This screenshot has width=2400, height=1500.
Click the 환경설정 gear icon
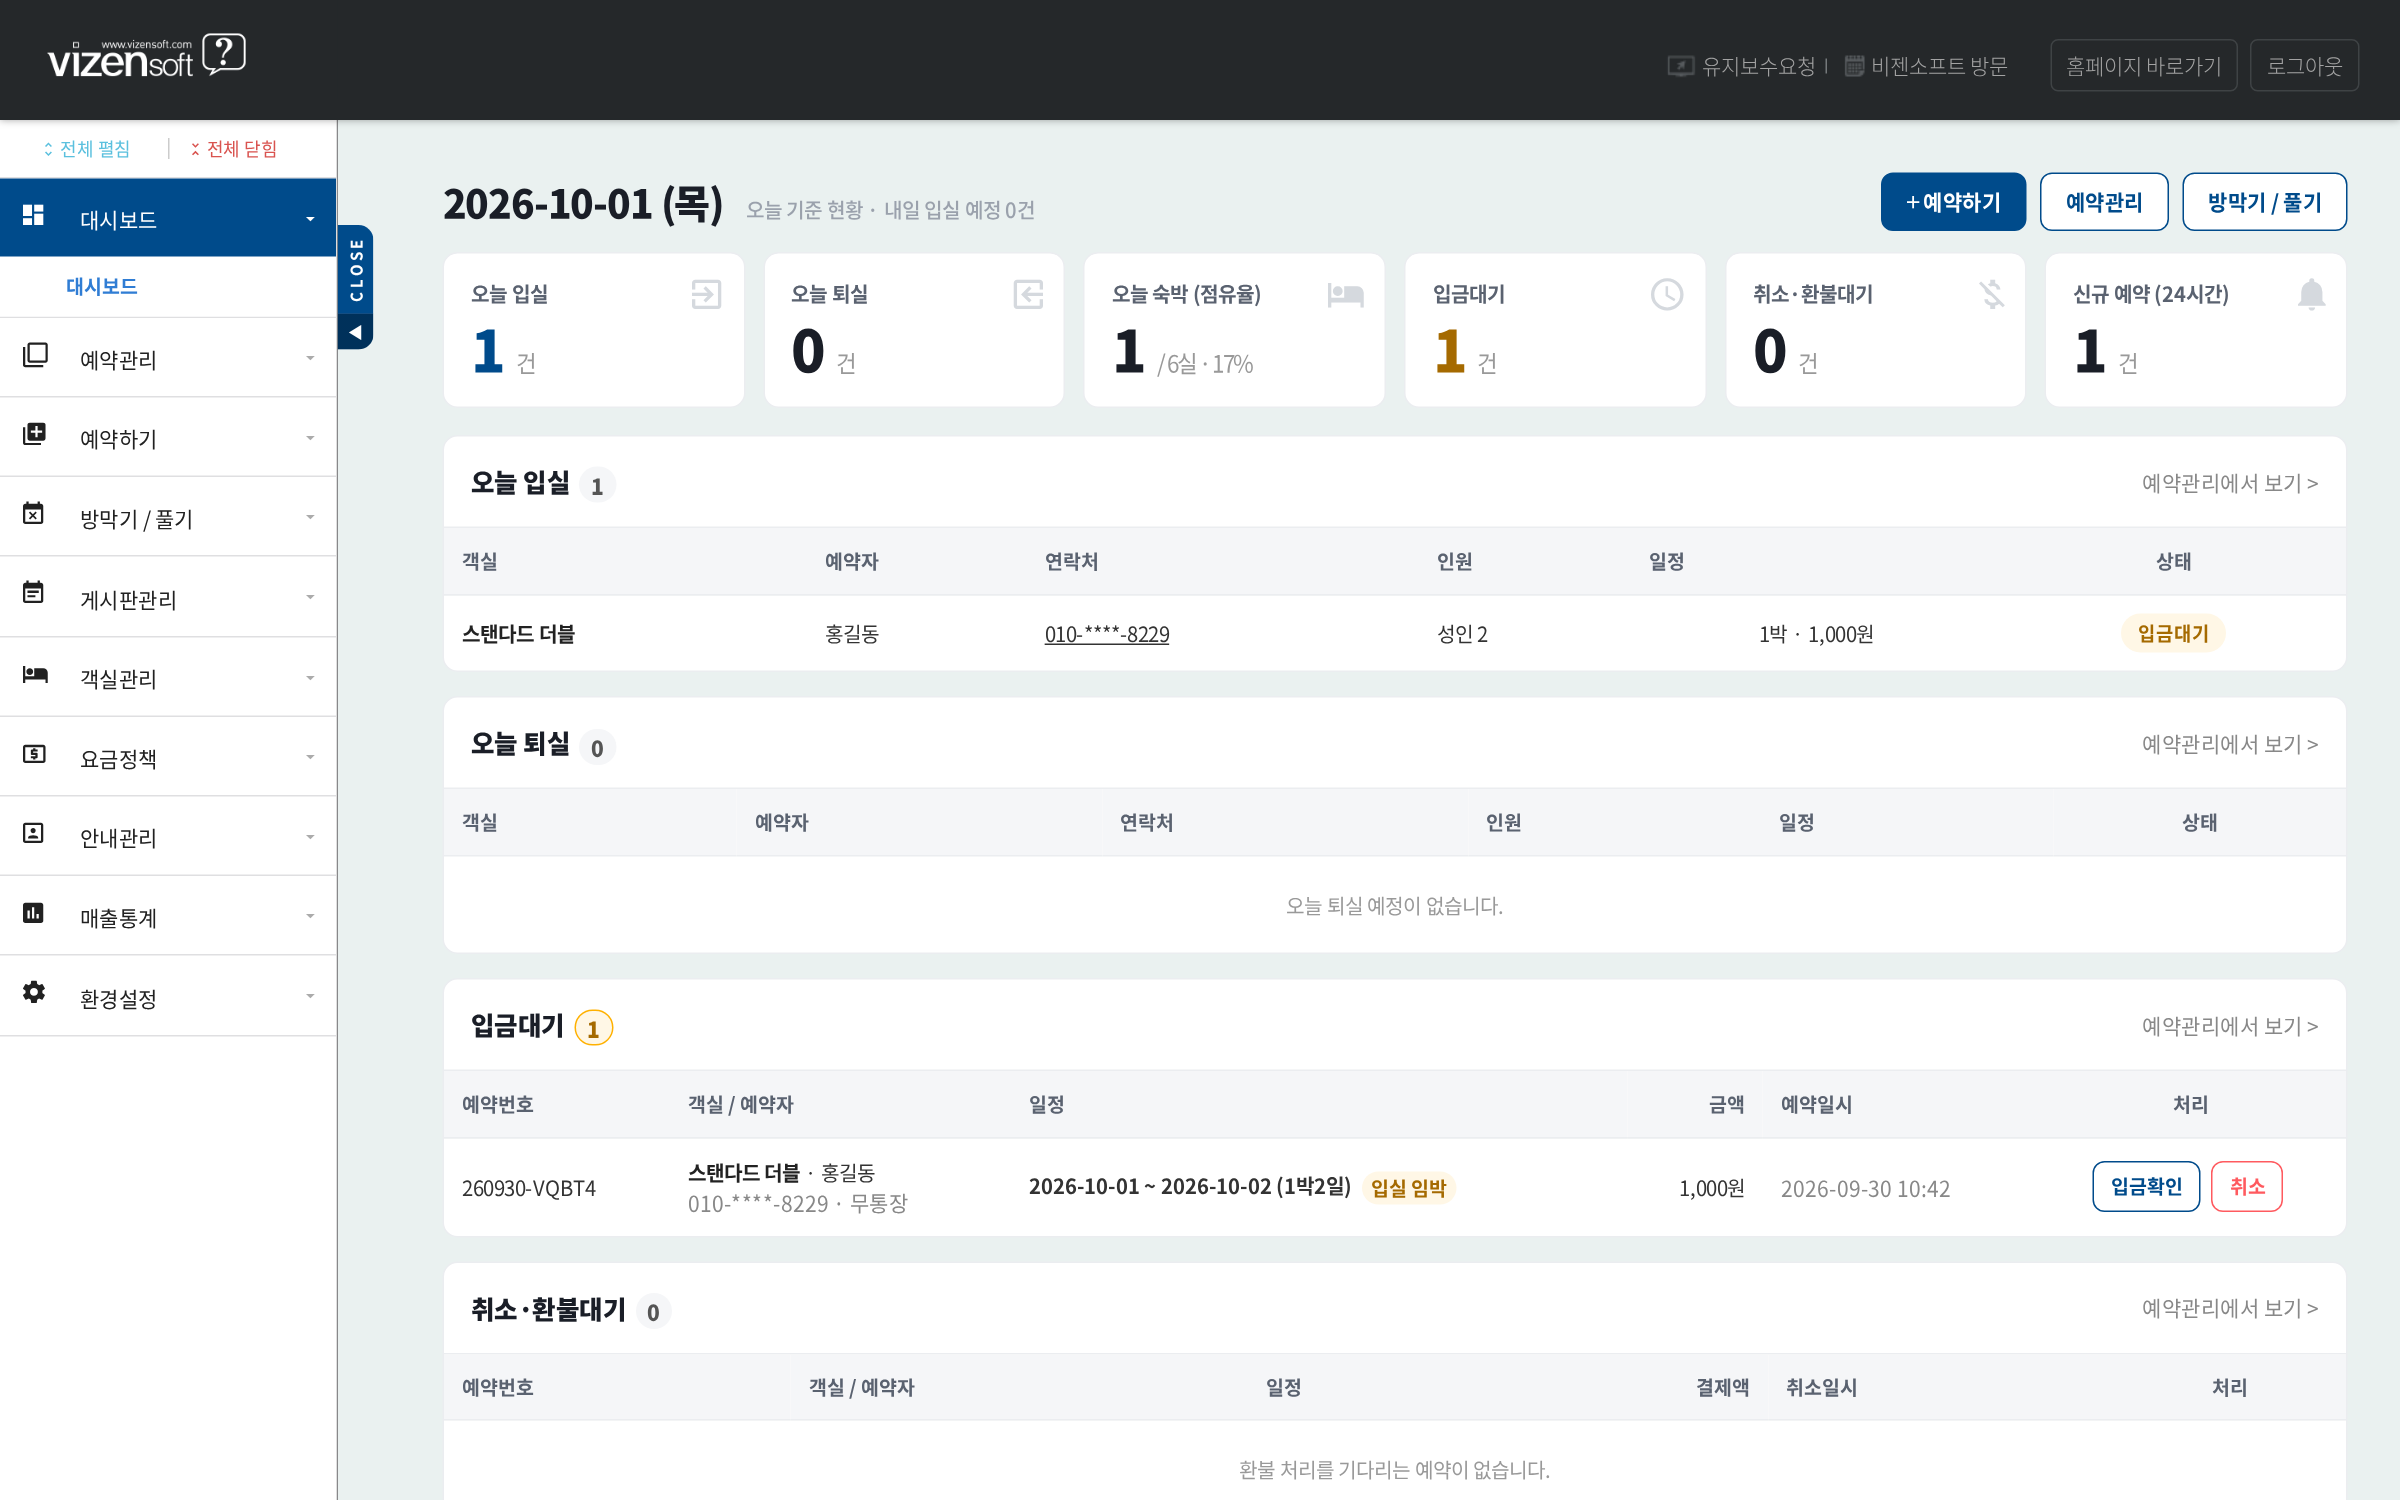(34, 992)
